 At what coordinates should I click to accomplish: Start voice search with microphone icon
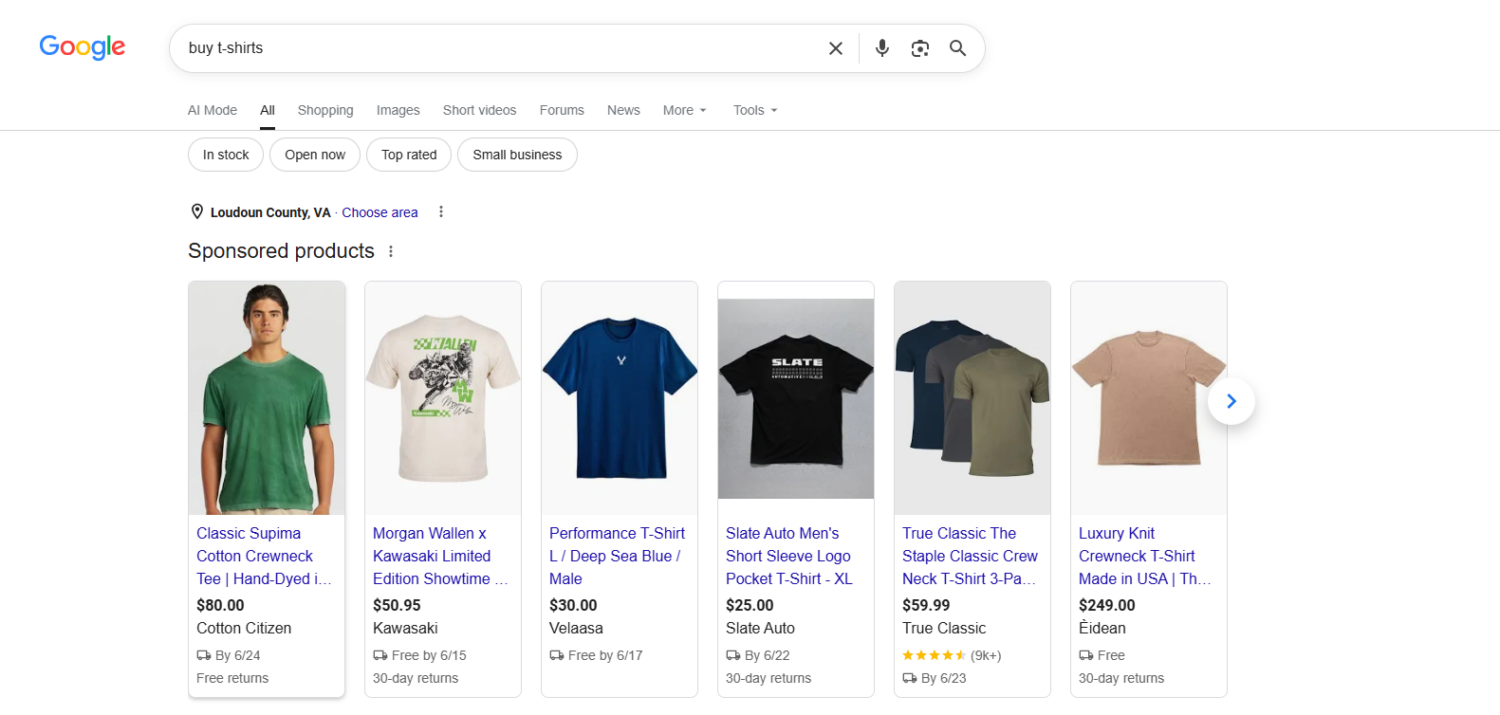[882, 48]
